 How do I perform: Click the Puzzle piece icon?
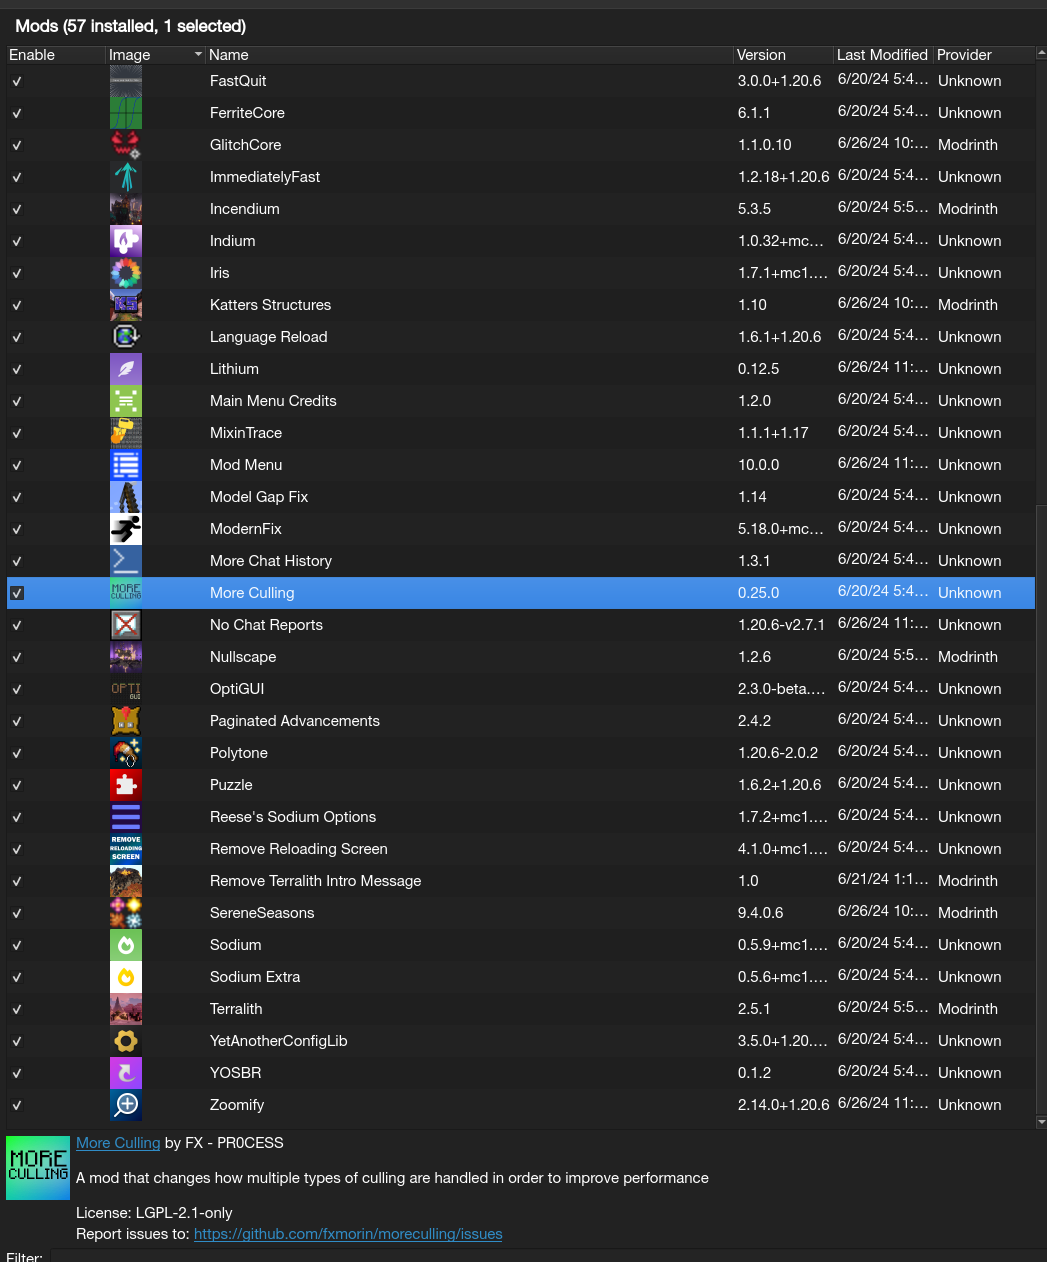[x=126, y=785]
